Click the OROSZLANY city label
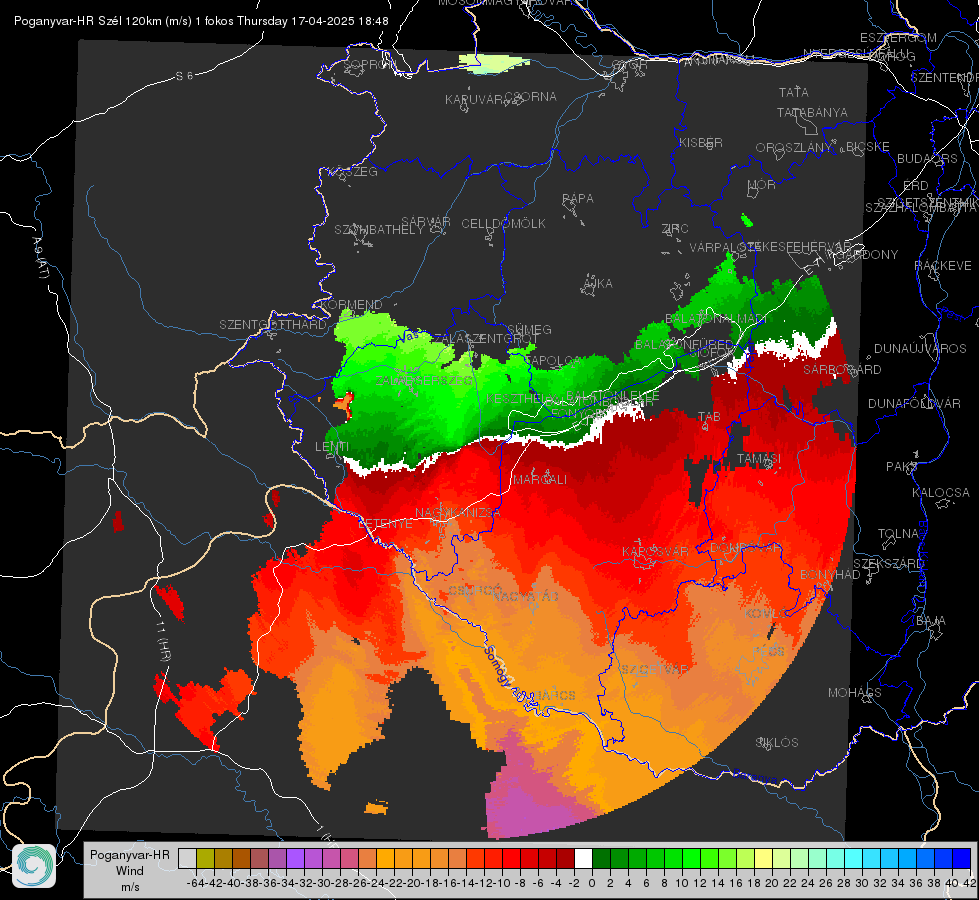 (794, 148)
